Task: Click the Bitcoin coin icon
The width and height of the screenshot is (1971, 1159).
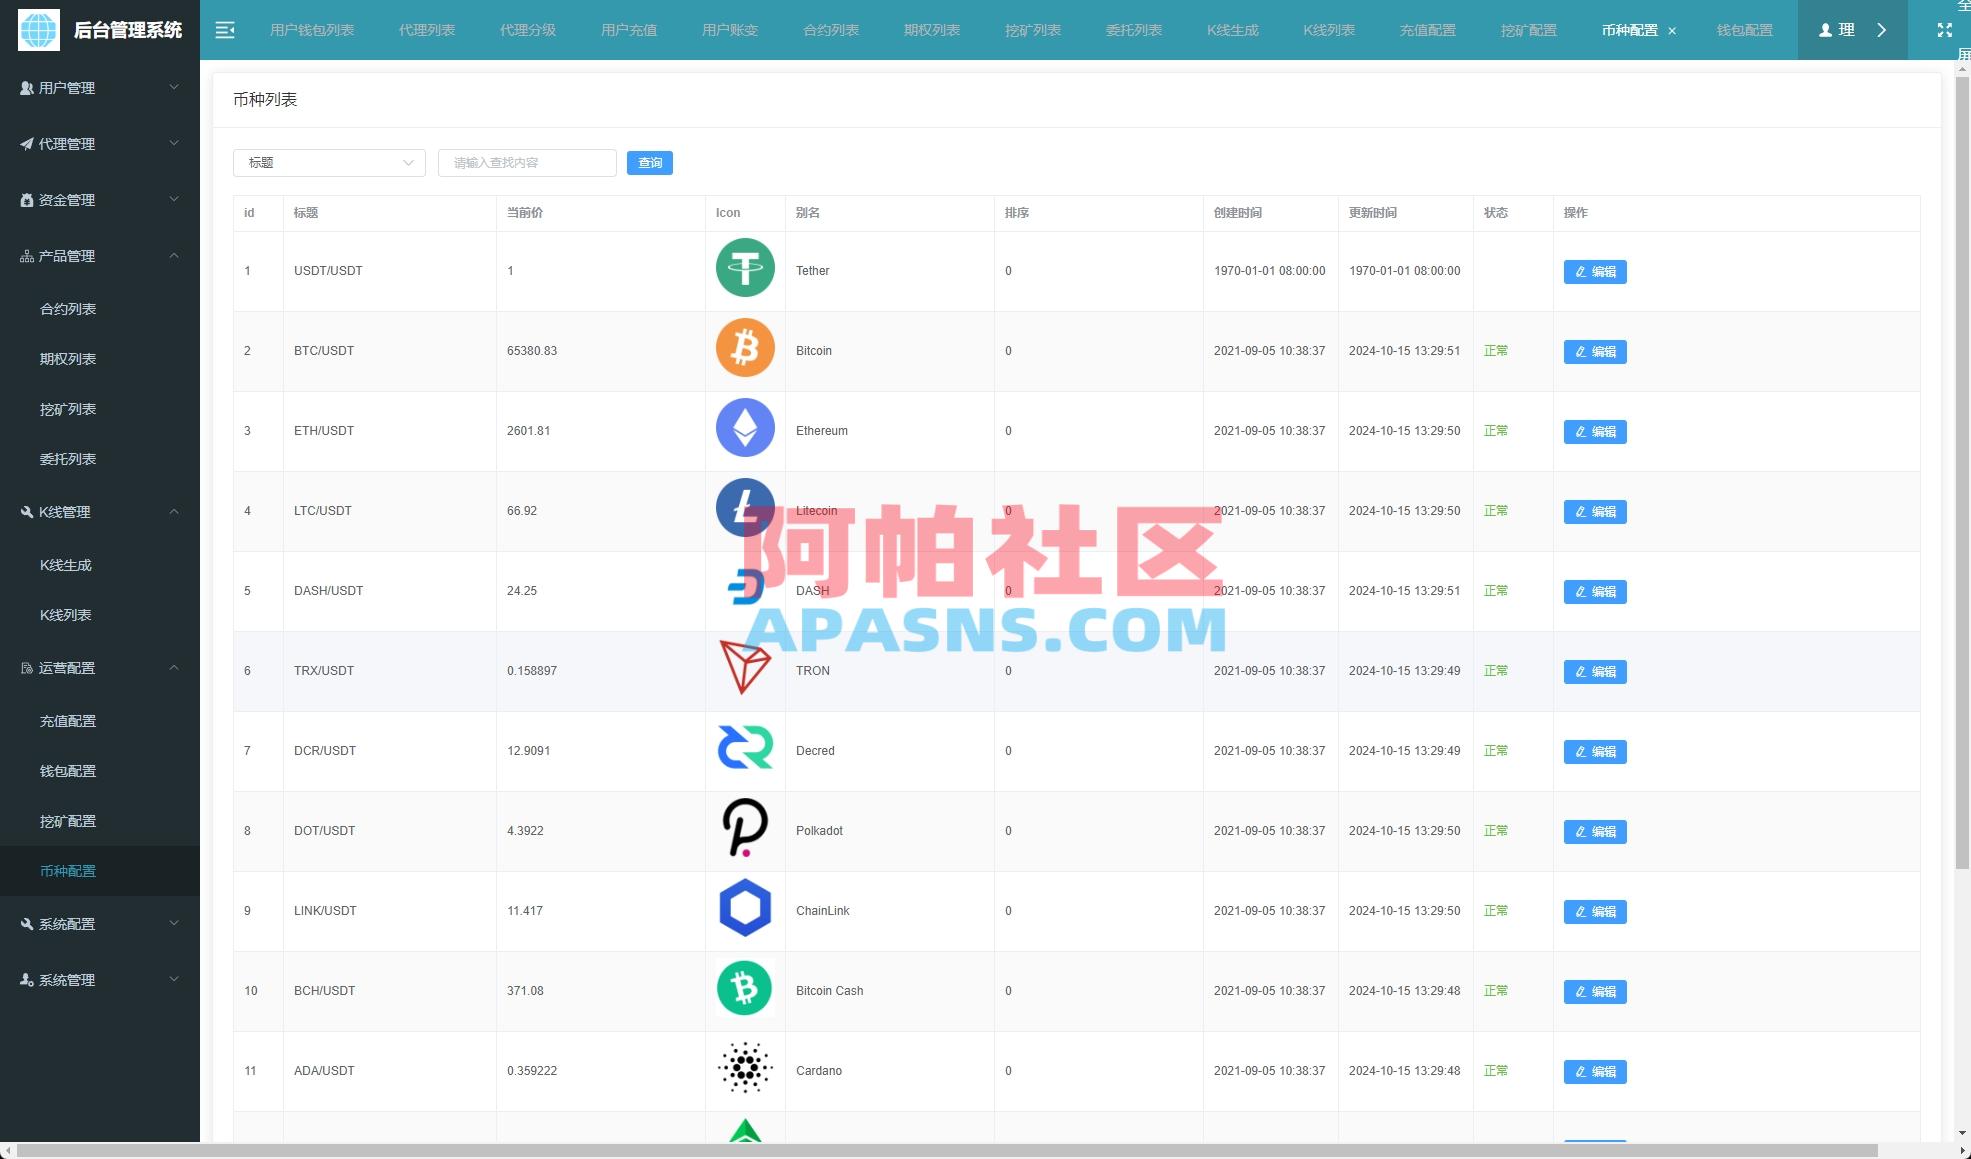Action: point(744,348)
